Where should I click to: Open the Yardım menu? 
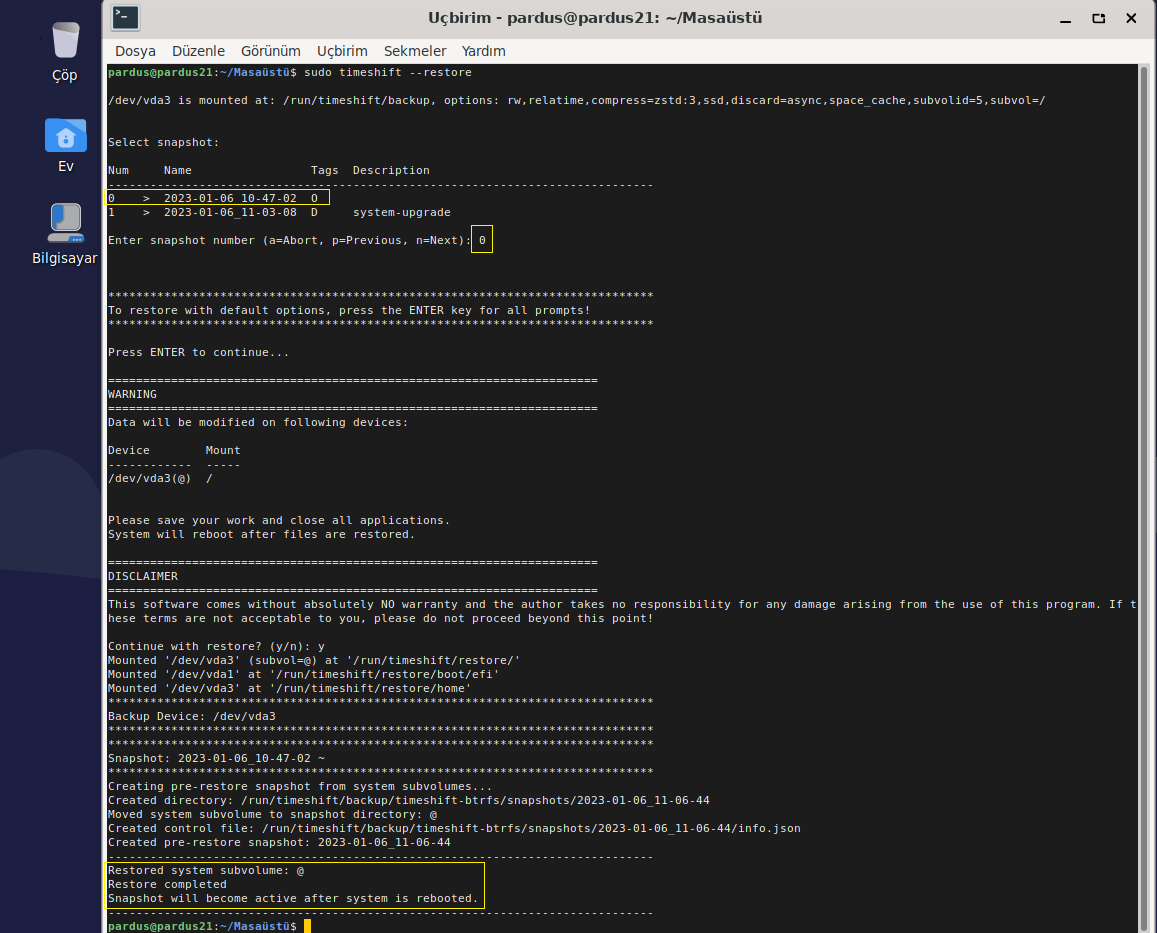pos(483,51)
